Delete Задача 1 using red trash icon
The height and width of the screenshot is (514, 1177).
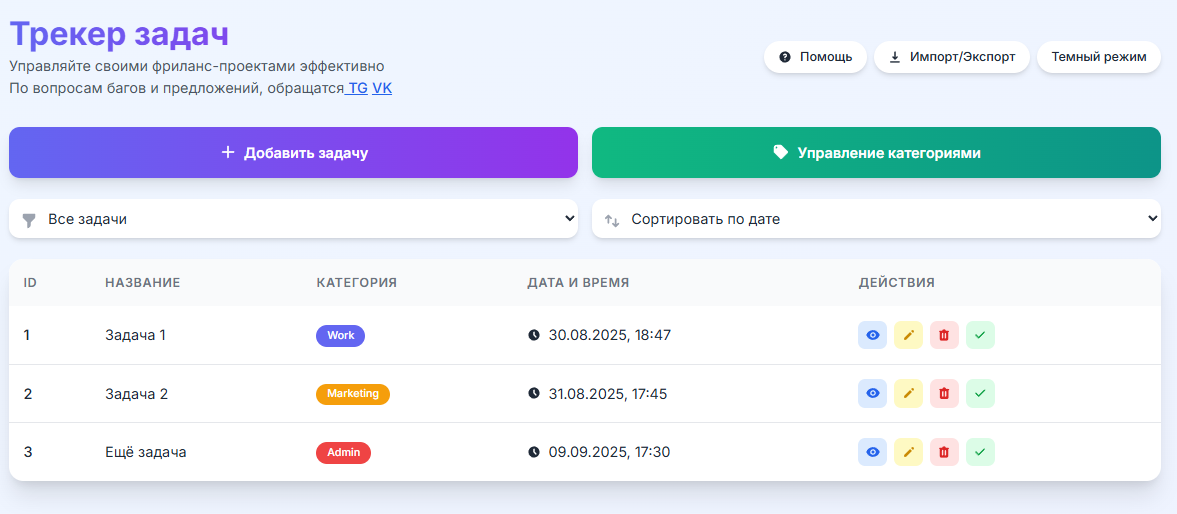[944, 335]
